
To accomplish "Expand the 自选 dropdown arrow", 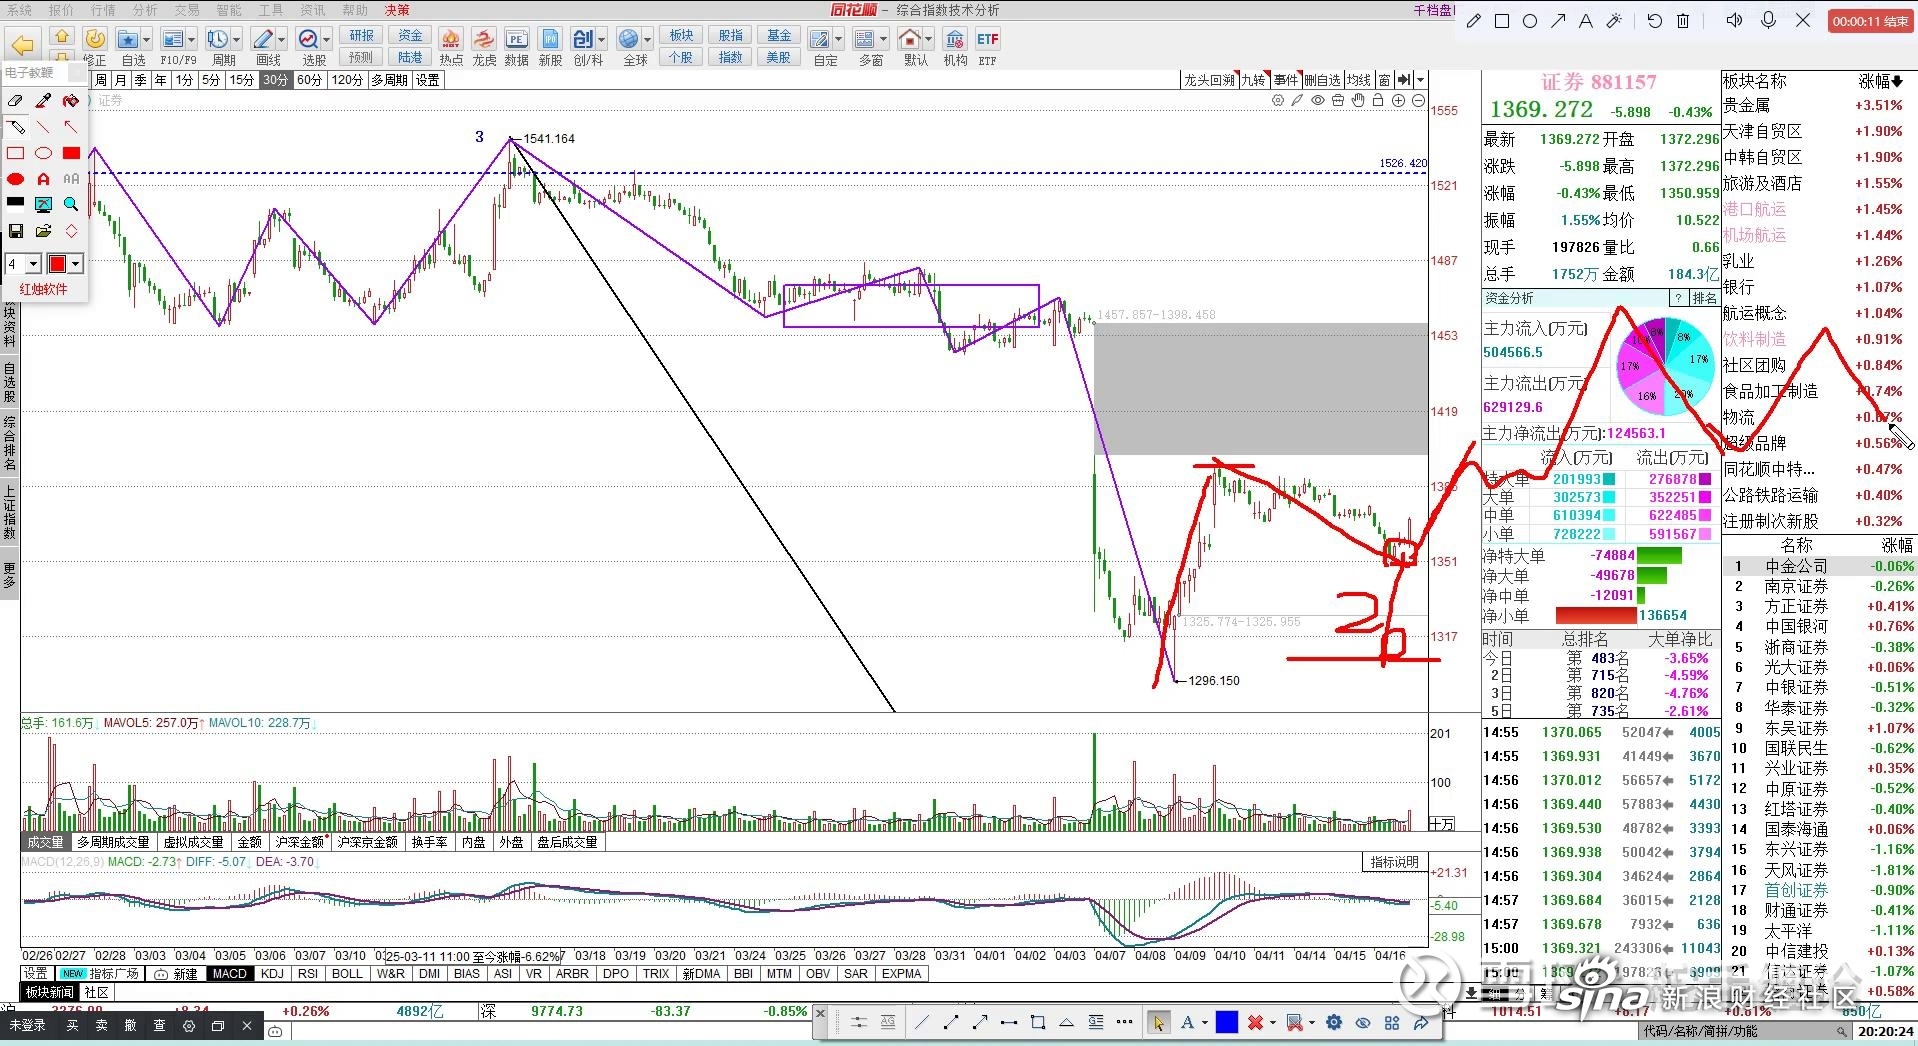I will pyautogui.click(x=147, y=39).
